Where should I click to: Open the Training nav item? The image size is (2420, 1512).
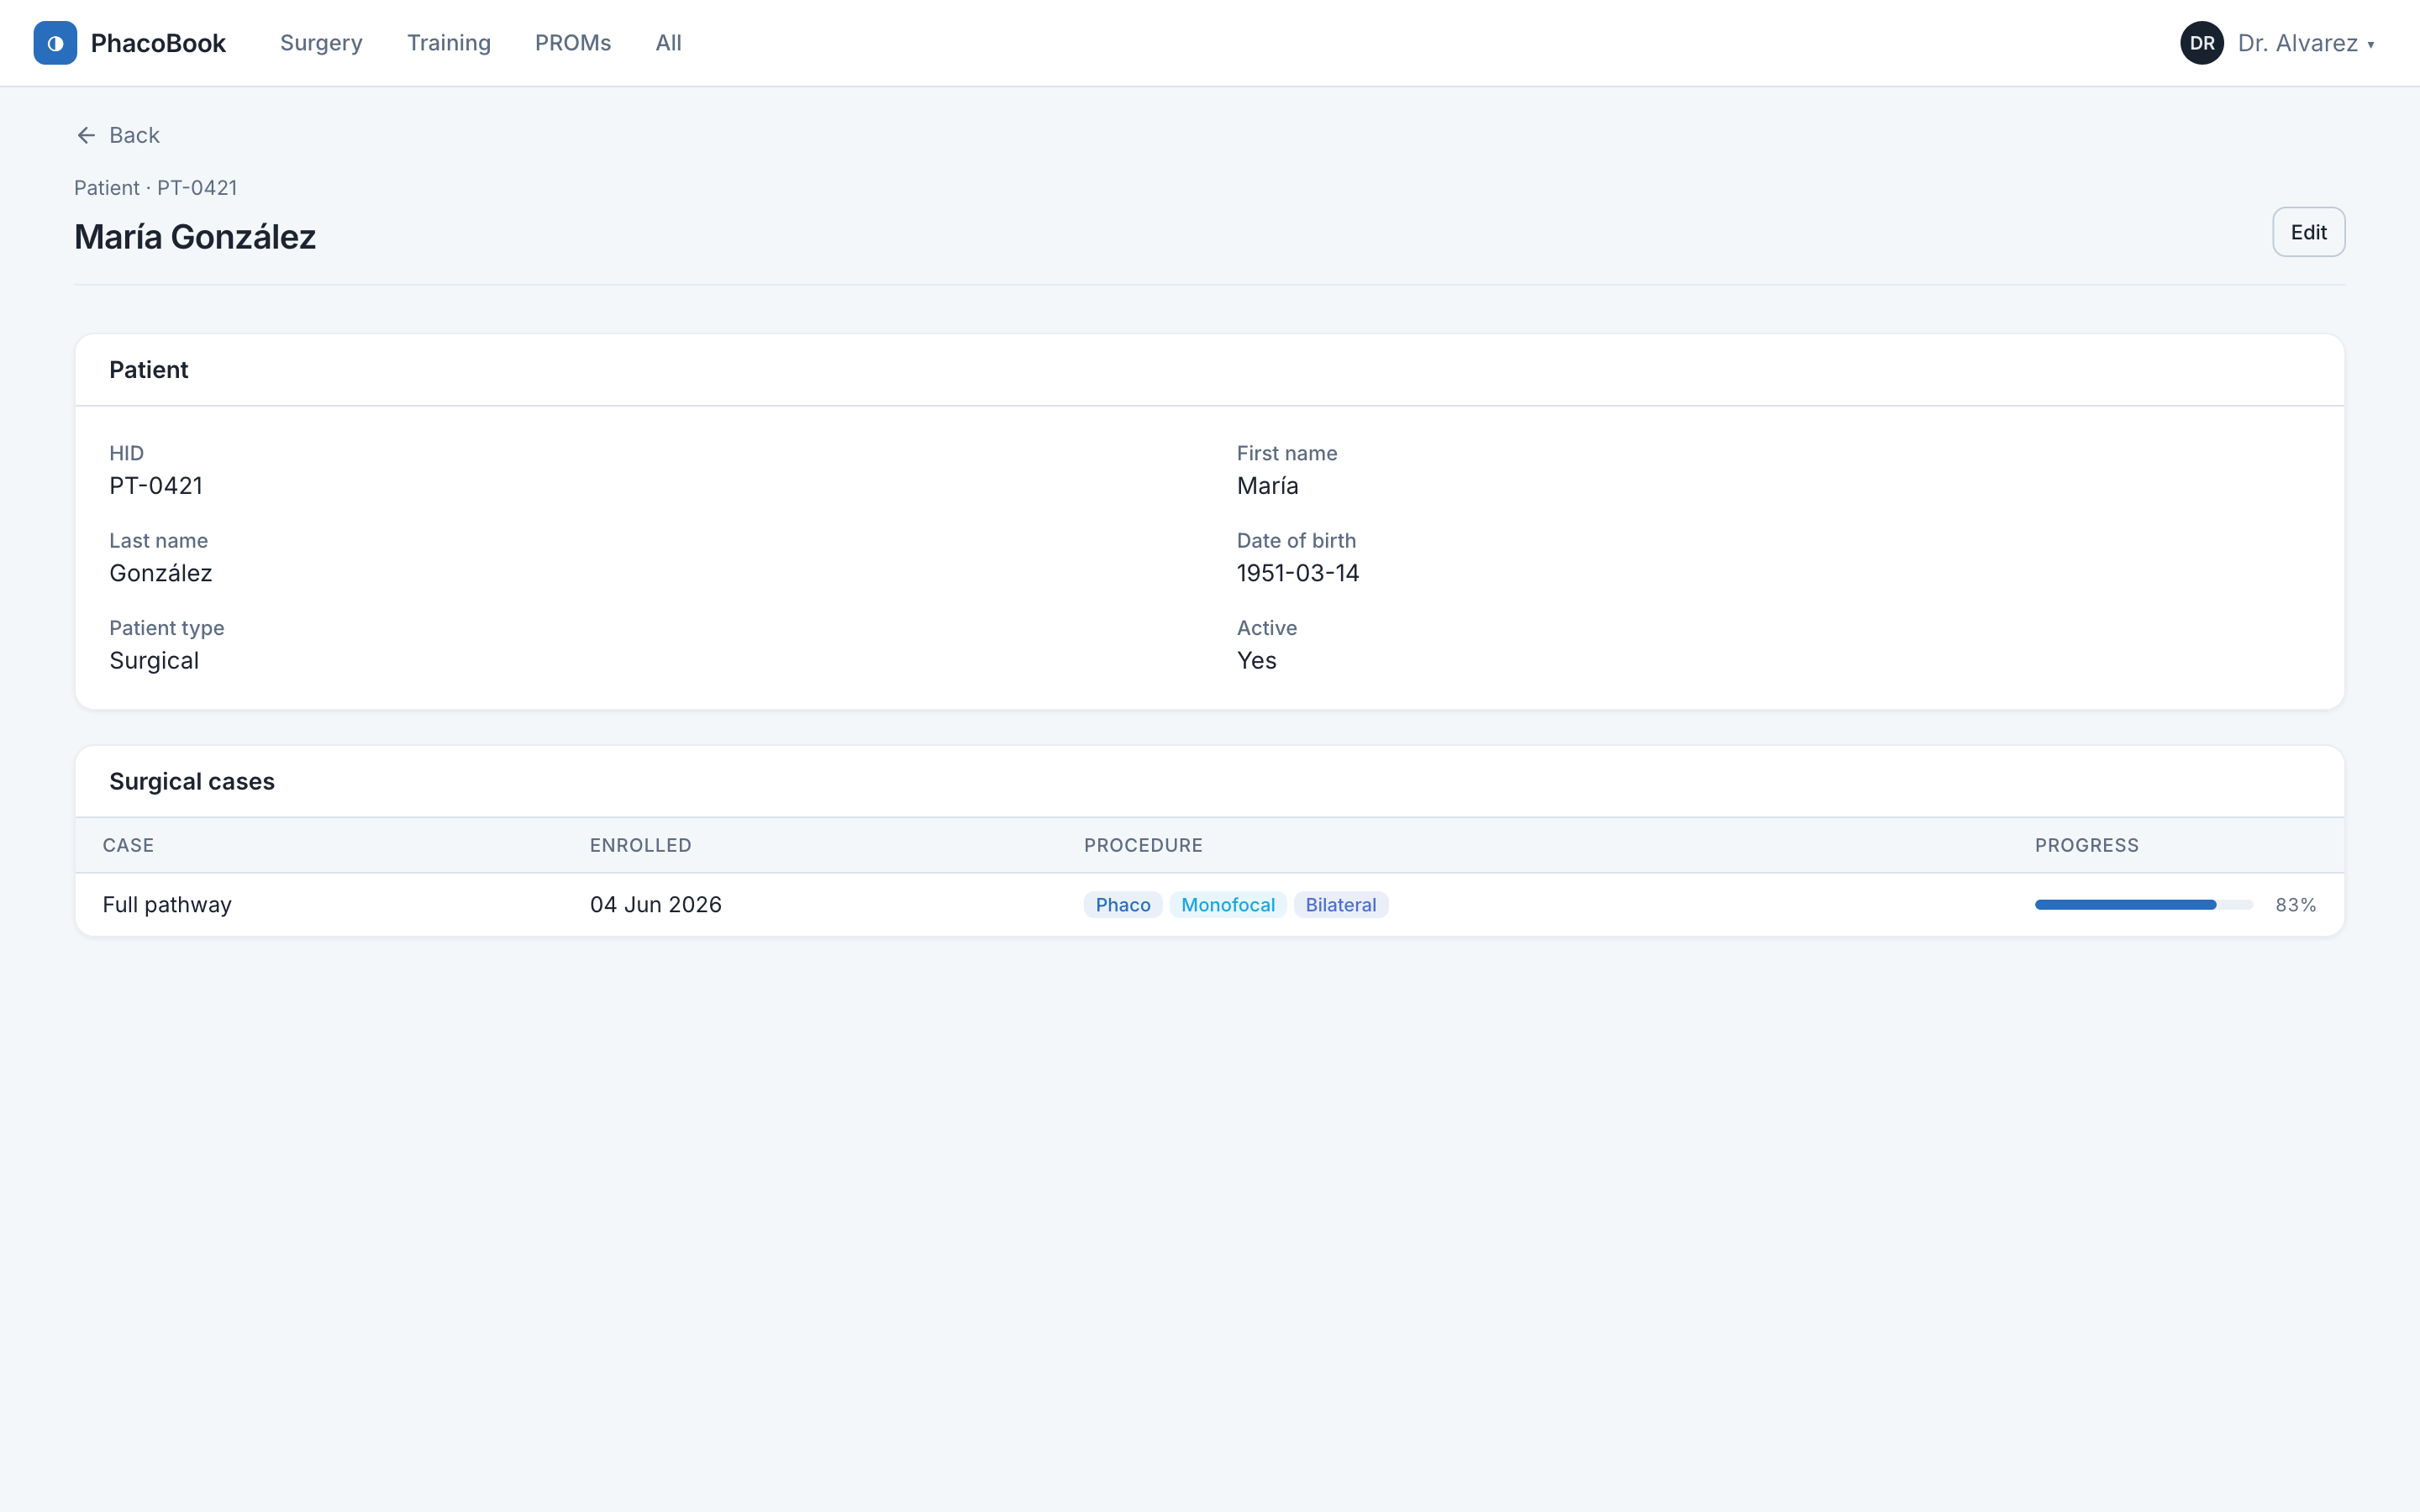point(449,43)
